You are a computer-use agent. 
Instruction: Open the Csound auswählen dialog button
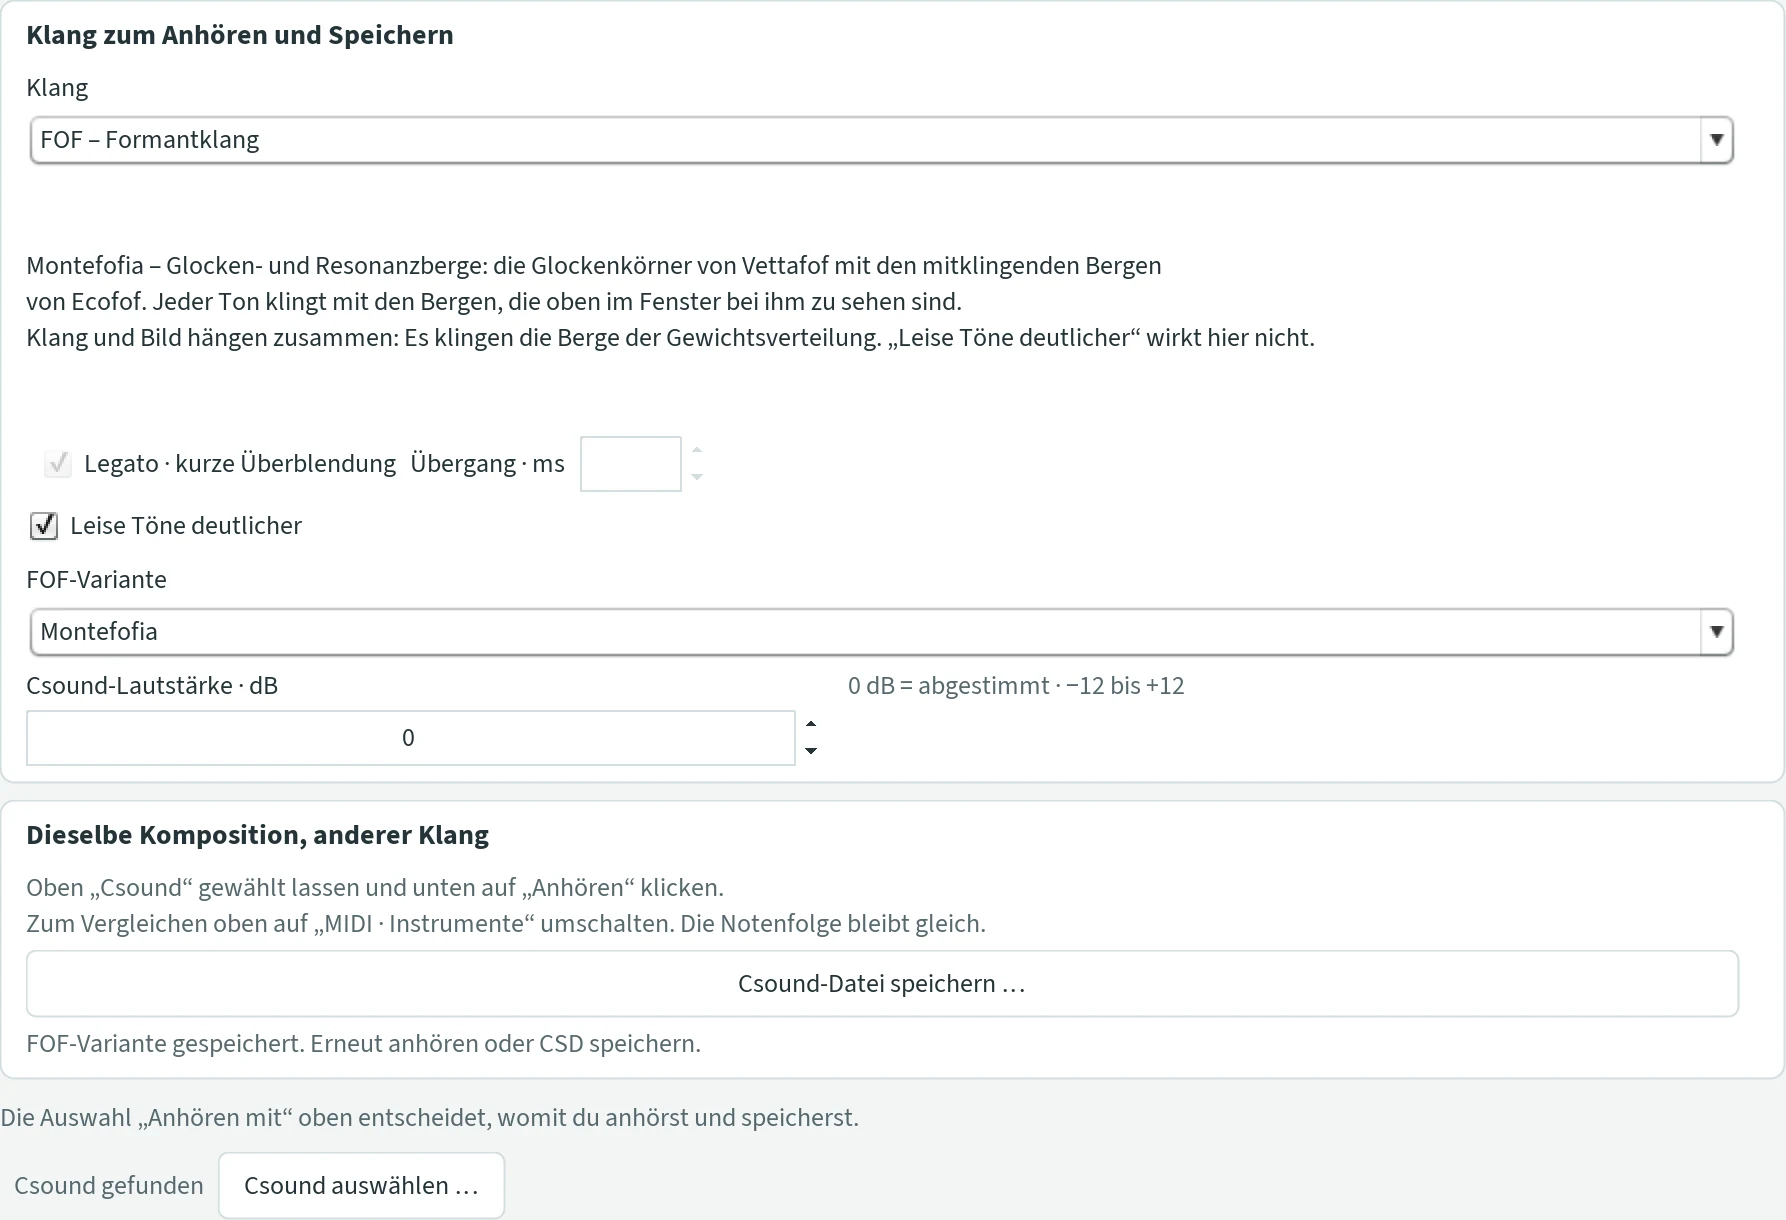click(x=362, y=1186)
